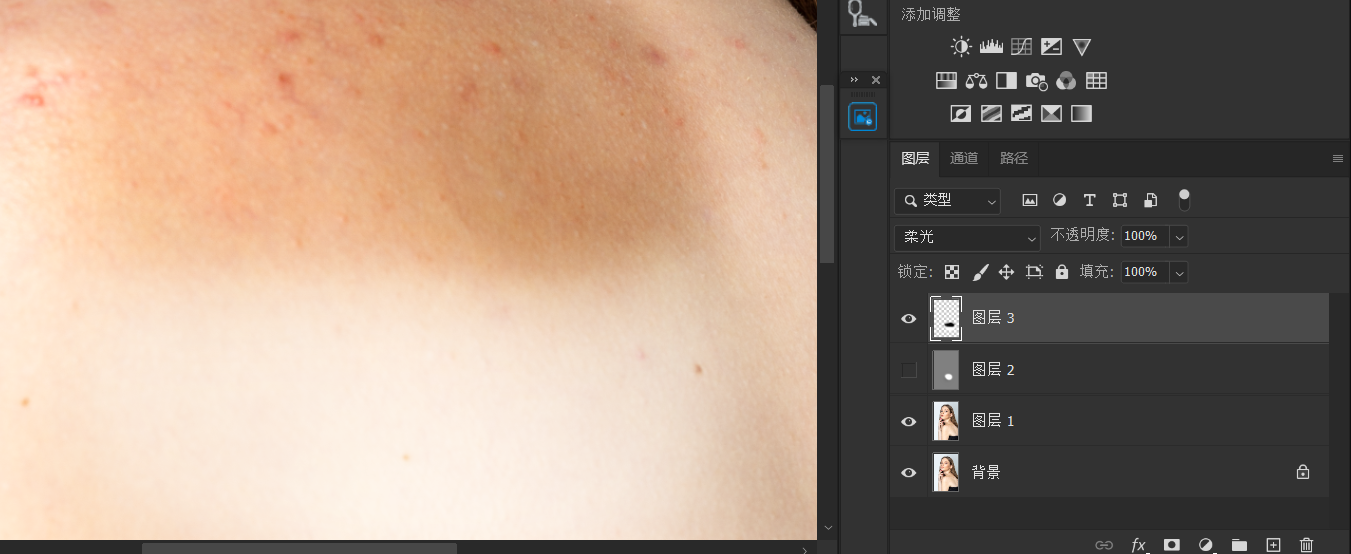
Task: Click the 填充 100% value field
Action: pos(1145,272)
